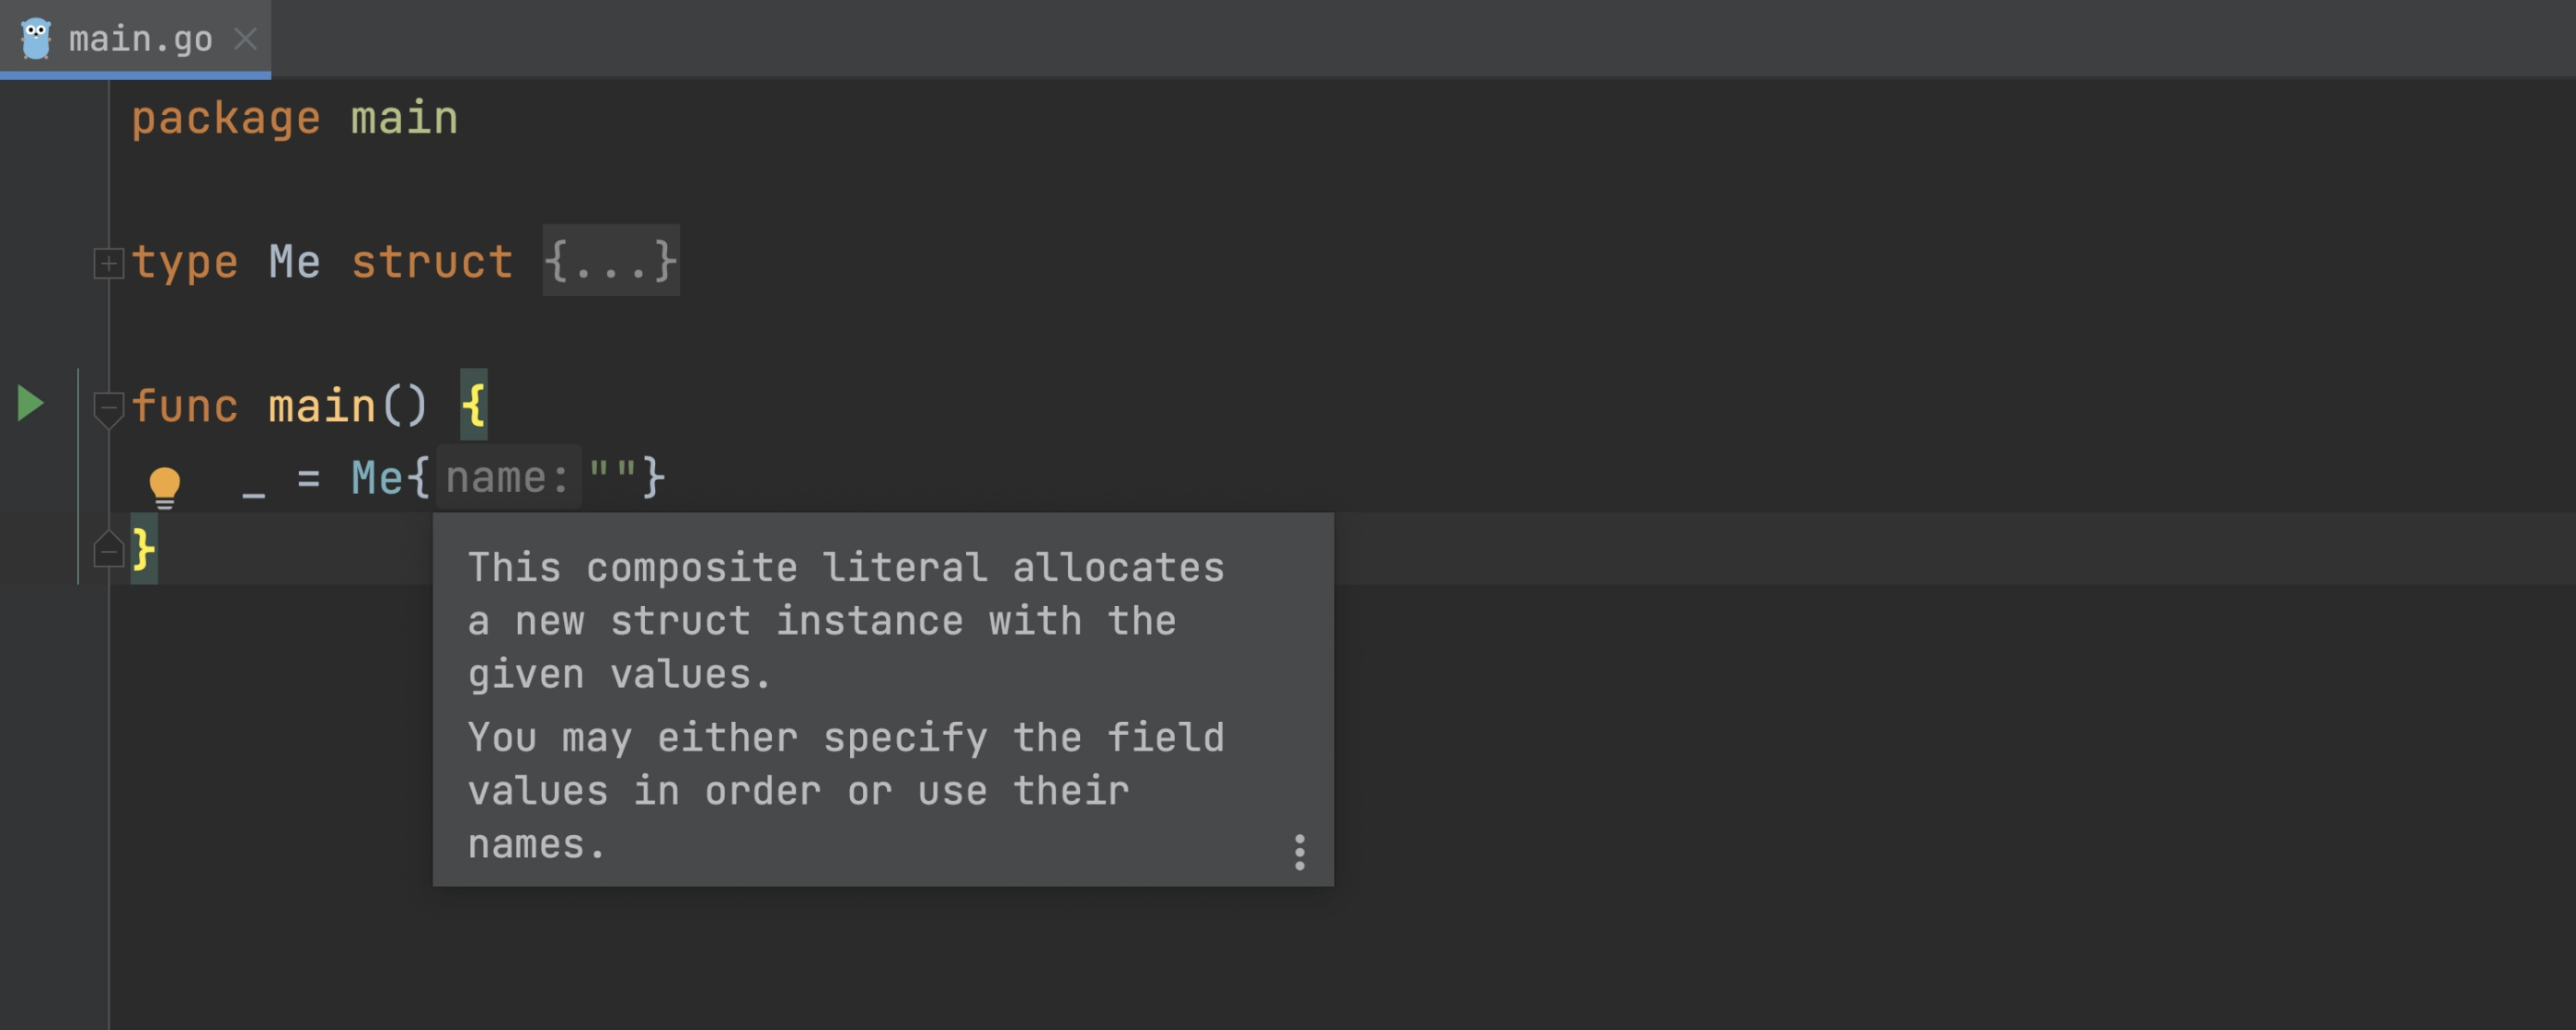The height and width of the screenshot is (1030, 2576).
Task: Click the closing fold marker of main
Action: point(108,549)
